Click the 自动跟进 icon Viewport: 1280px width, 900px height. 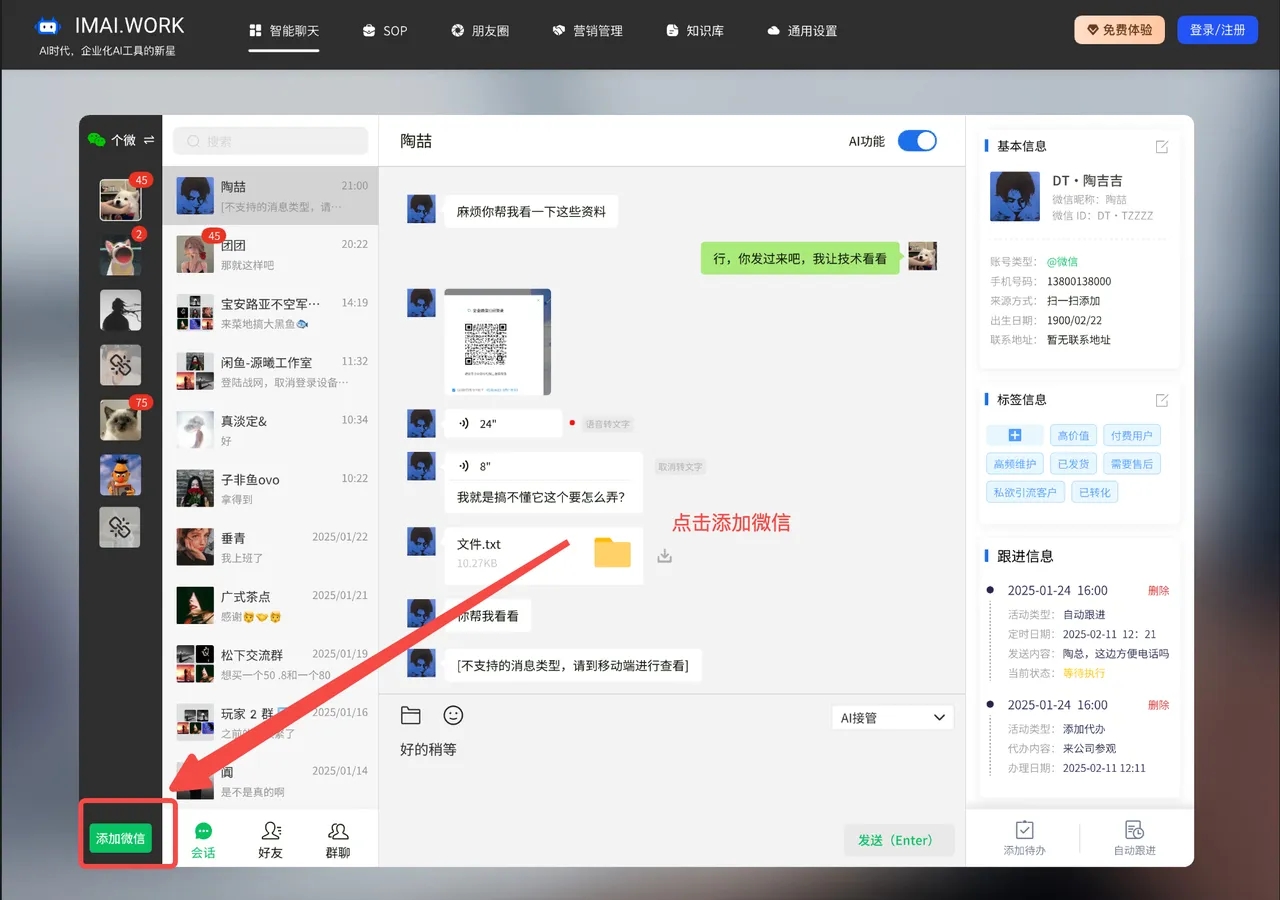(1134, 838)
